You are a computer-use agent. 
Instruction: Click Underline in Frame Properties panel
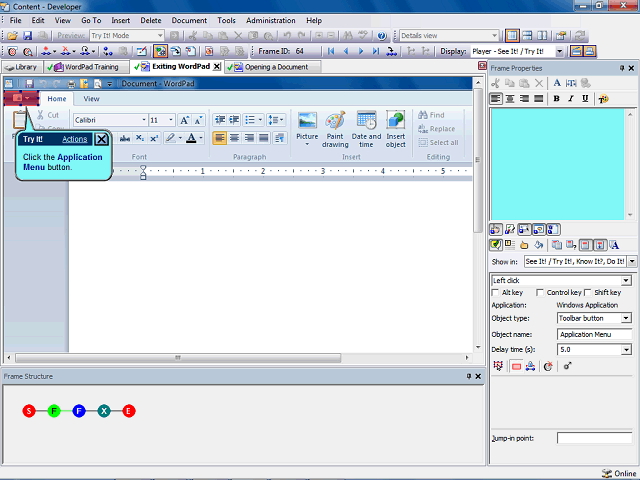pyautogui.click(x=585, y=98)
